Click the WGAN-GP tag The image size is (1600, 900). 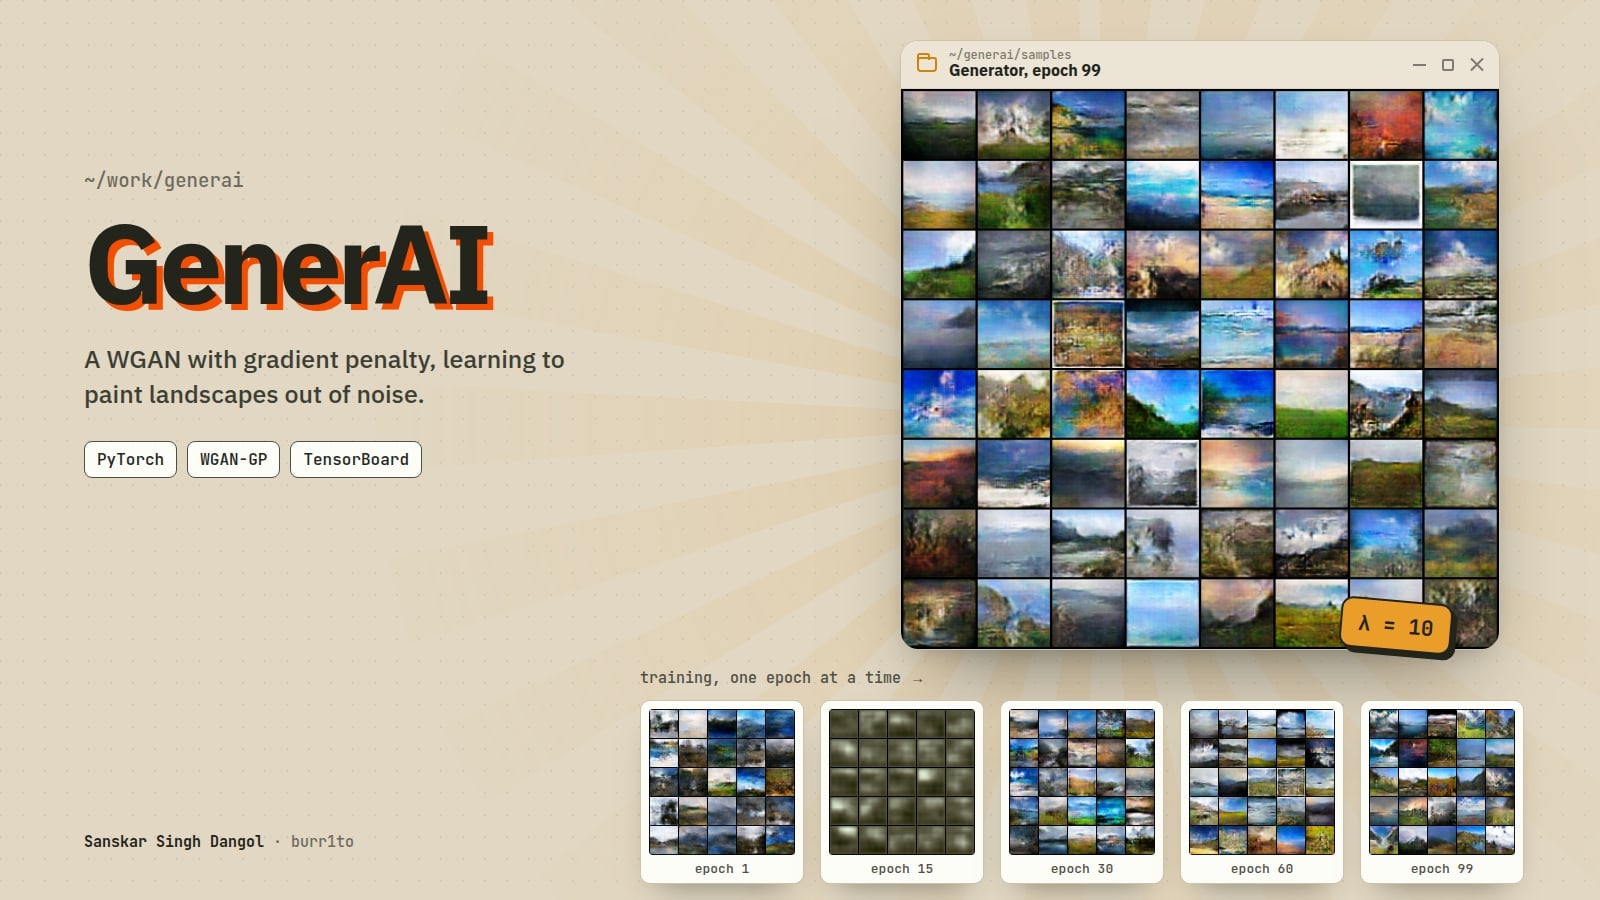[233, 459]
